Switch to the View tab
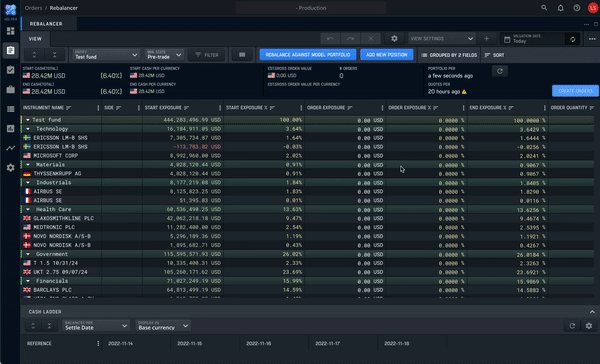Image resolution: width=600 pixels, height=364 pixels. pos(35,39)
